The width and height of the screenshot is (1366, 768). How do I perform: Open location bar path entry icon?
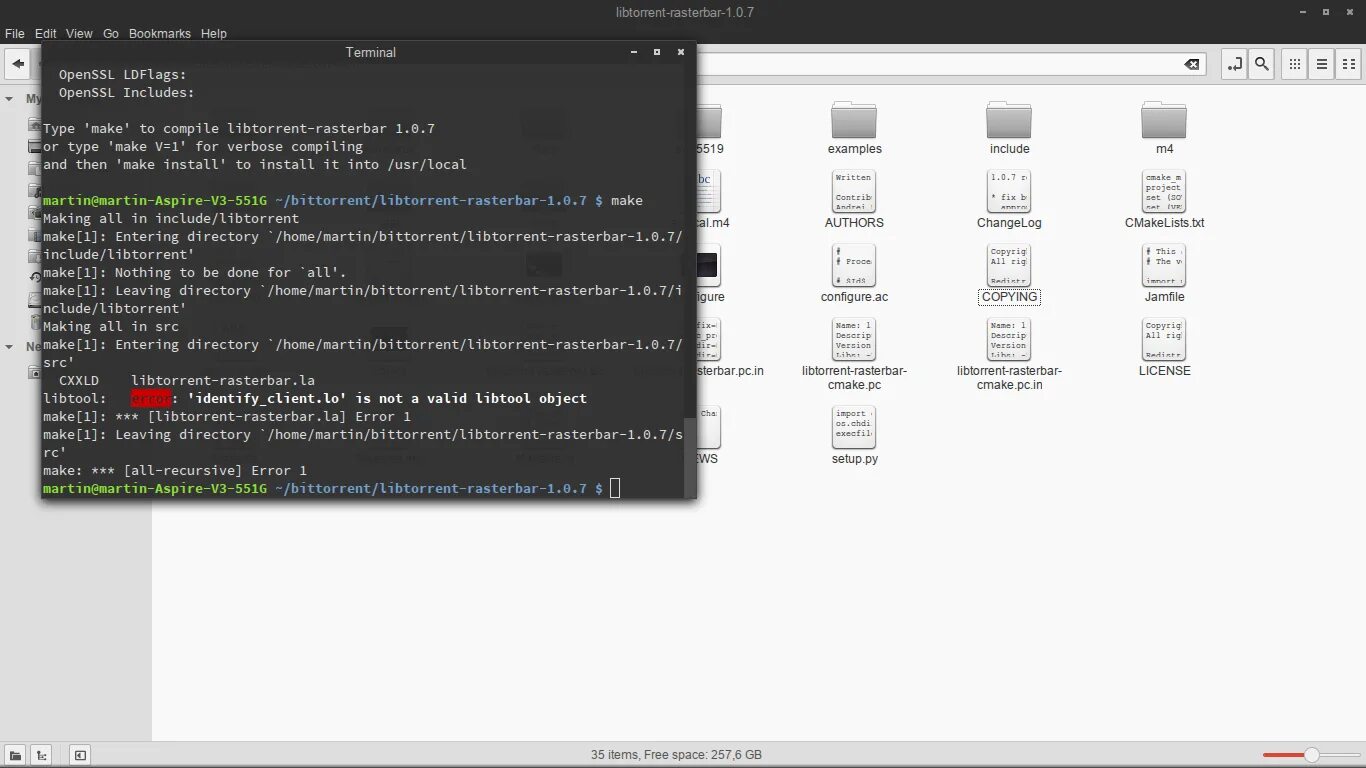tap(1233, 63)
